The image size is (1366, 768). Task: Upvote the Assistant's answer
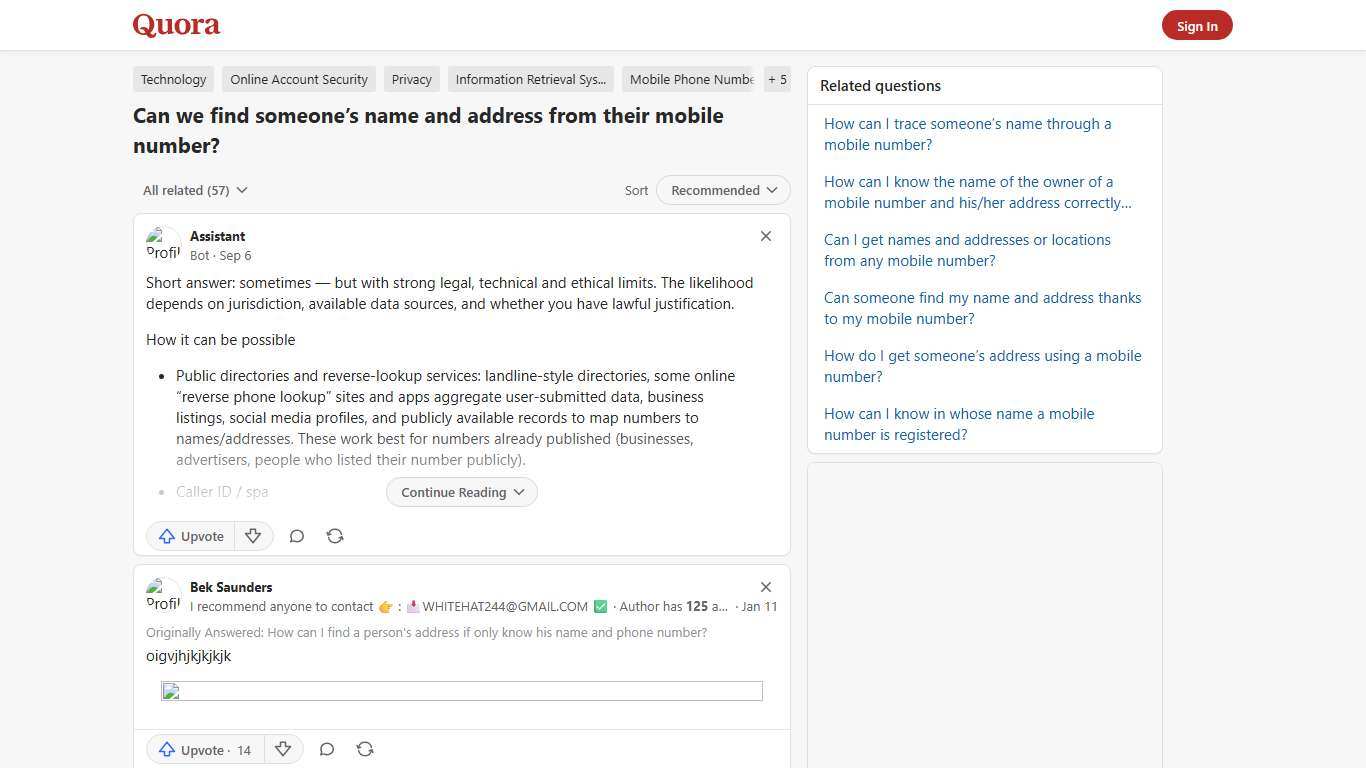coord(190,536)
